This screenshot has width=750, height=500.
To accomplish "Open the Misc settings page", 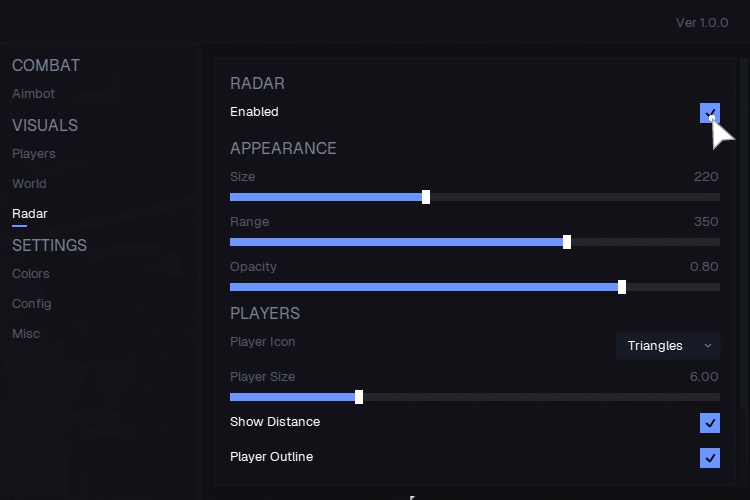I will [26, 334].
